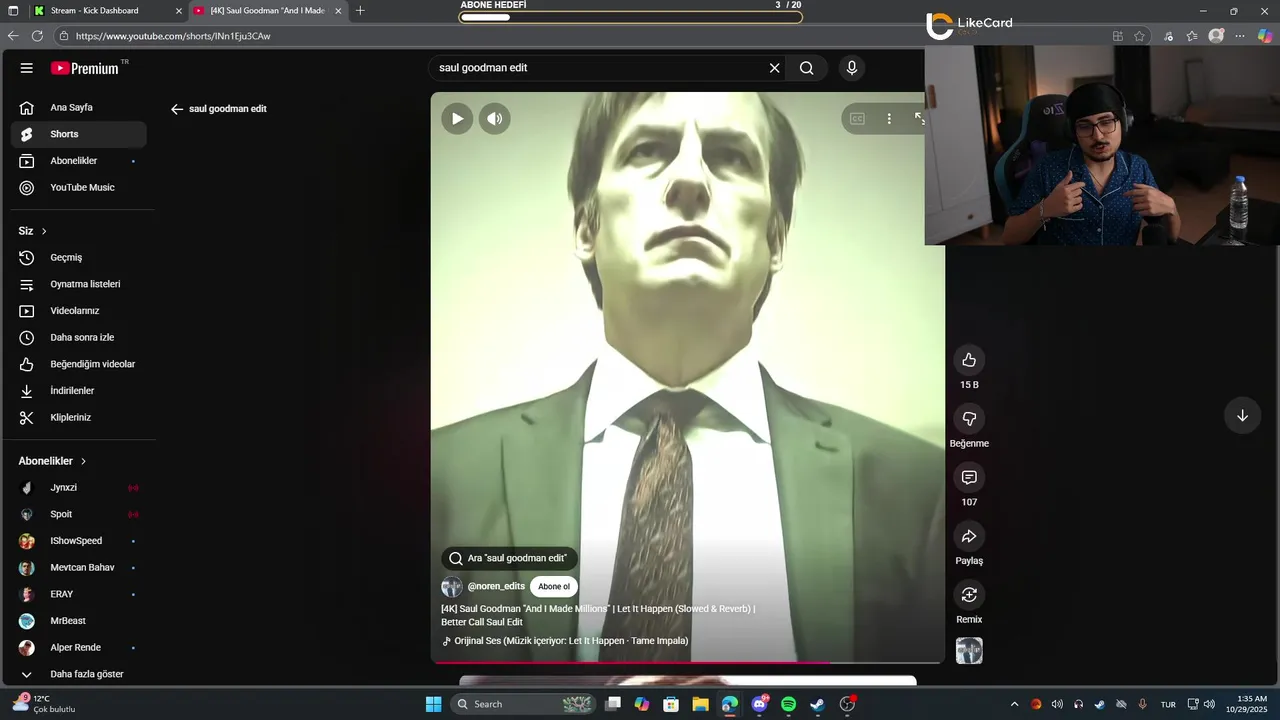Image resolution: width=1280 pixels, height=720 pixels.
Task: Open YouTube Music from the sidebar
Action: point(78,187)
